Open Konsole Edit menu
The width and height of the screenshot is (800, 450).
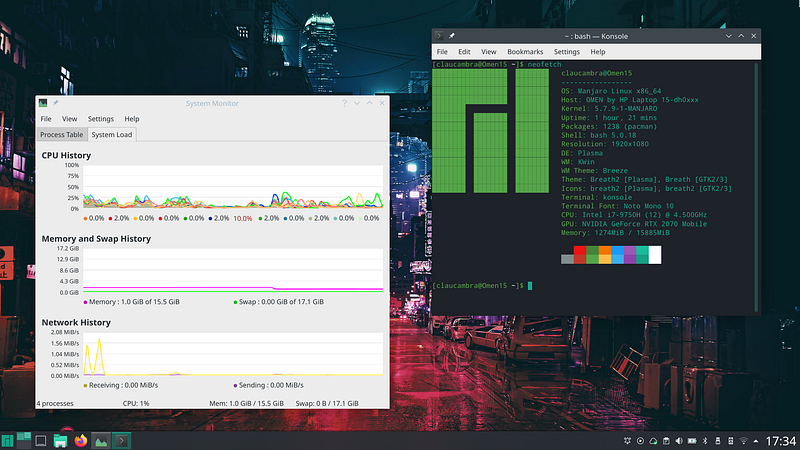tap(464, 52)
